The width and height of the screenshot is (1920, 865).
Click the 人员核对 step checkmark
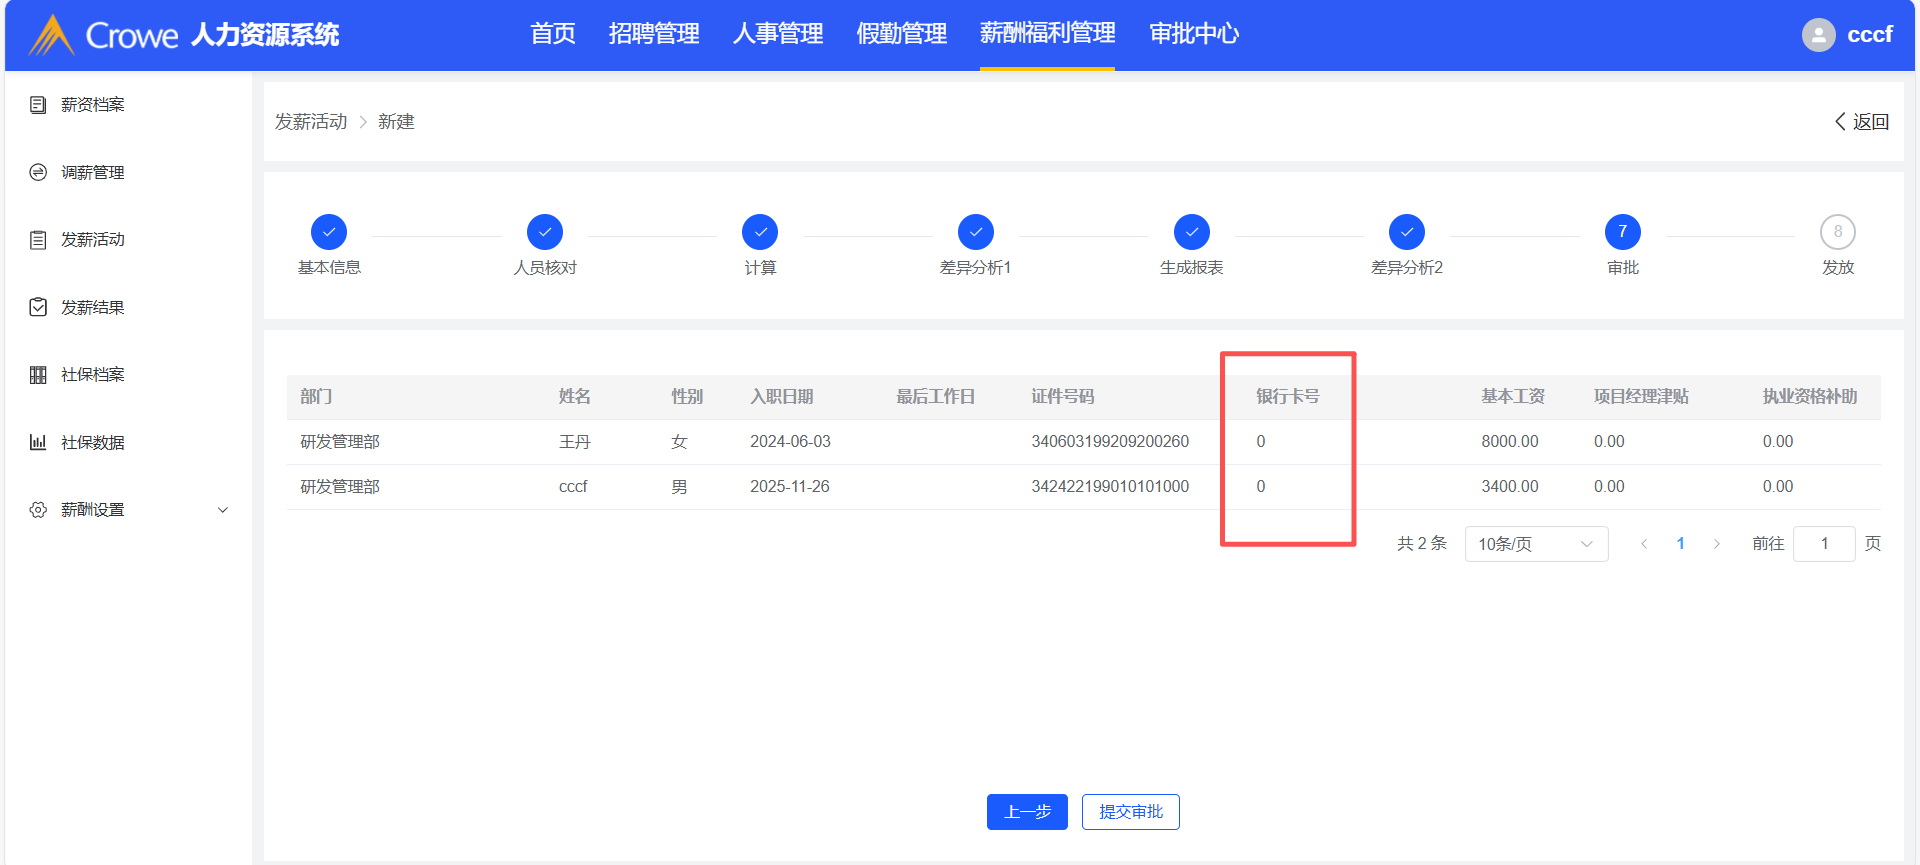(x=545, y=232)
